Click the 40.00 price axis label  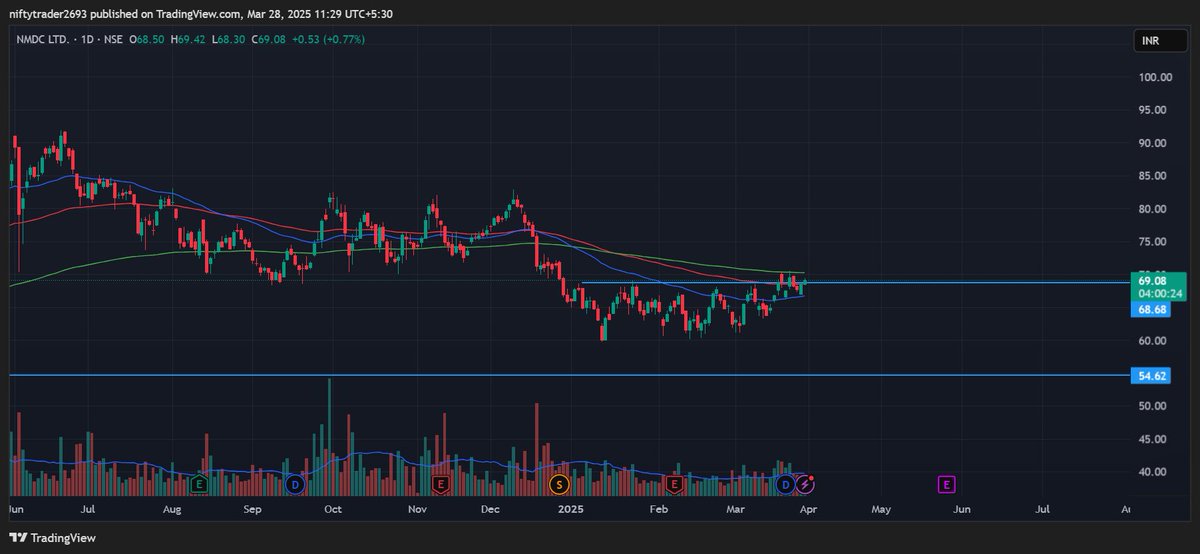[x=1154, y=472]
